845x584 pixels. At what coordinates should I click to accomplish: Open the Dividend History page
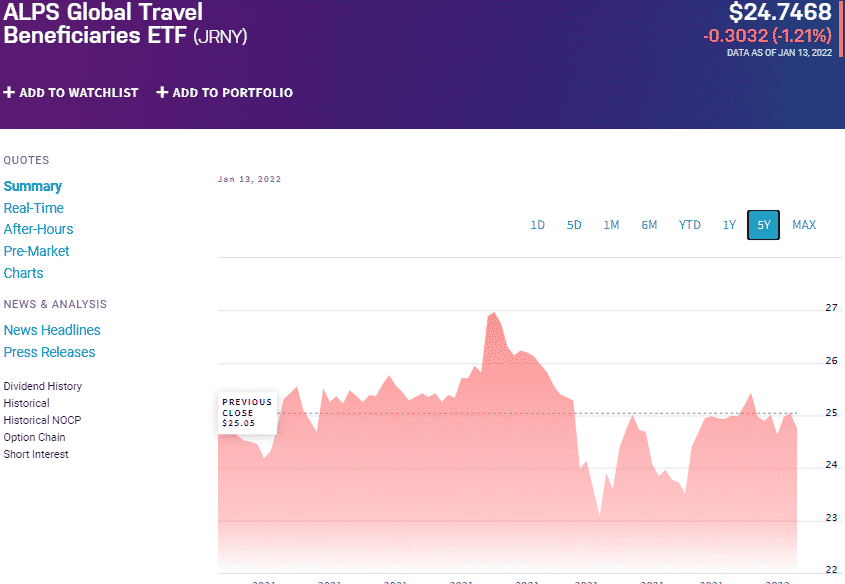pyautogui.click(x=42, y=386)
